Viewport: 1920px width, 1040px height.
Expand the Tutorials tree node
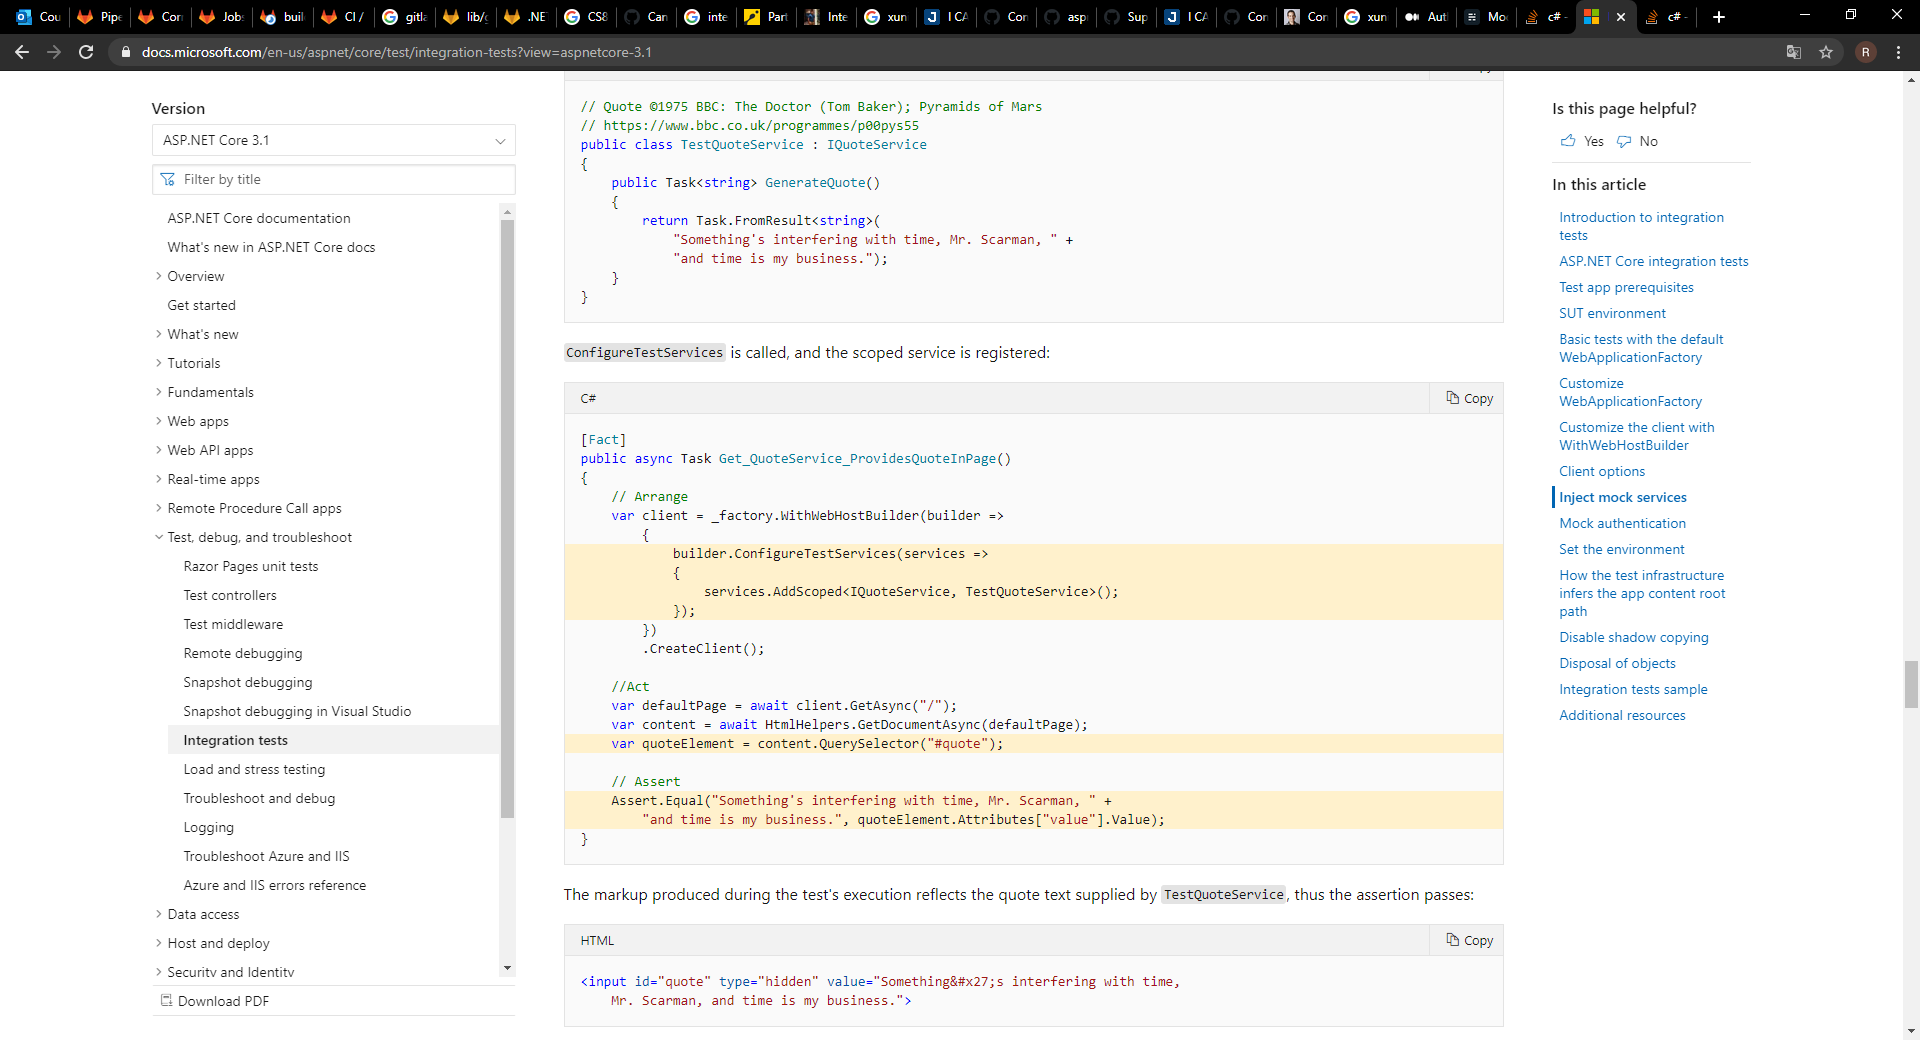coord(158,363)
